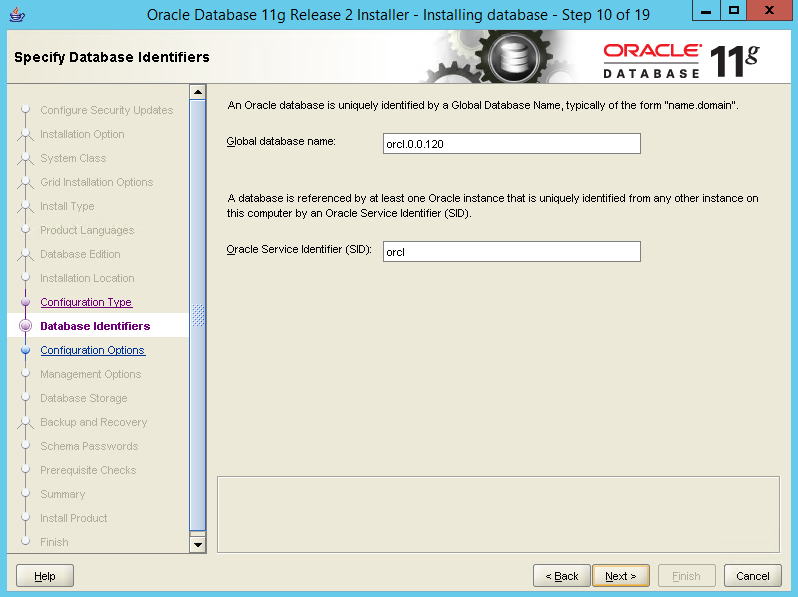Click the 'Specify Database Identifiers' heading
This screenshot has width=798, height=597.
click(112, 57)
